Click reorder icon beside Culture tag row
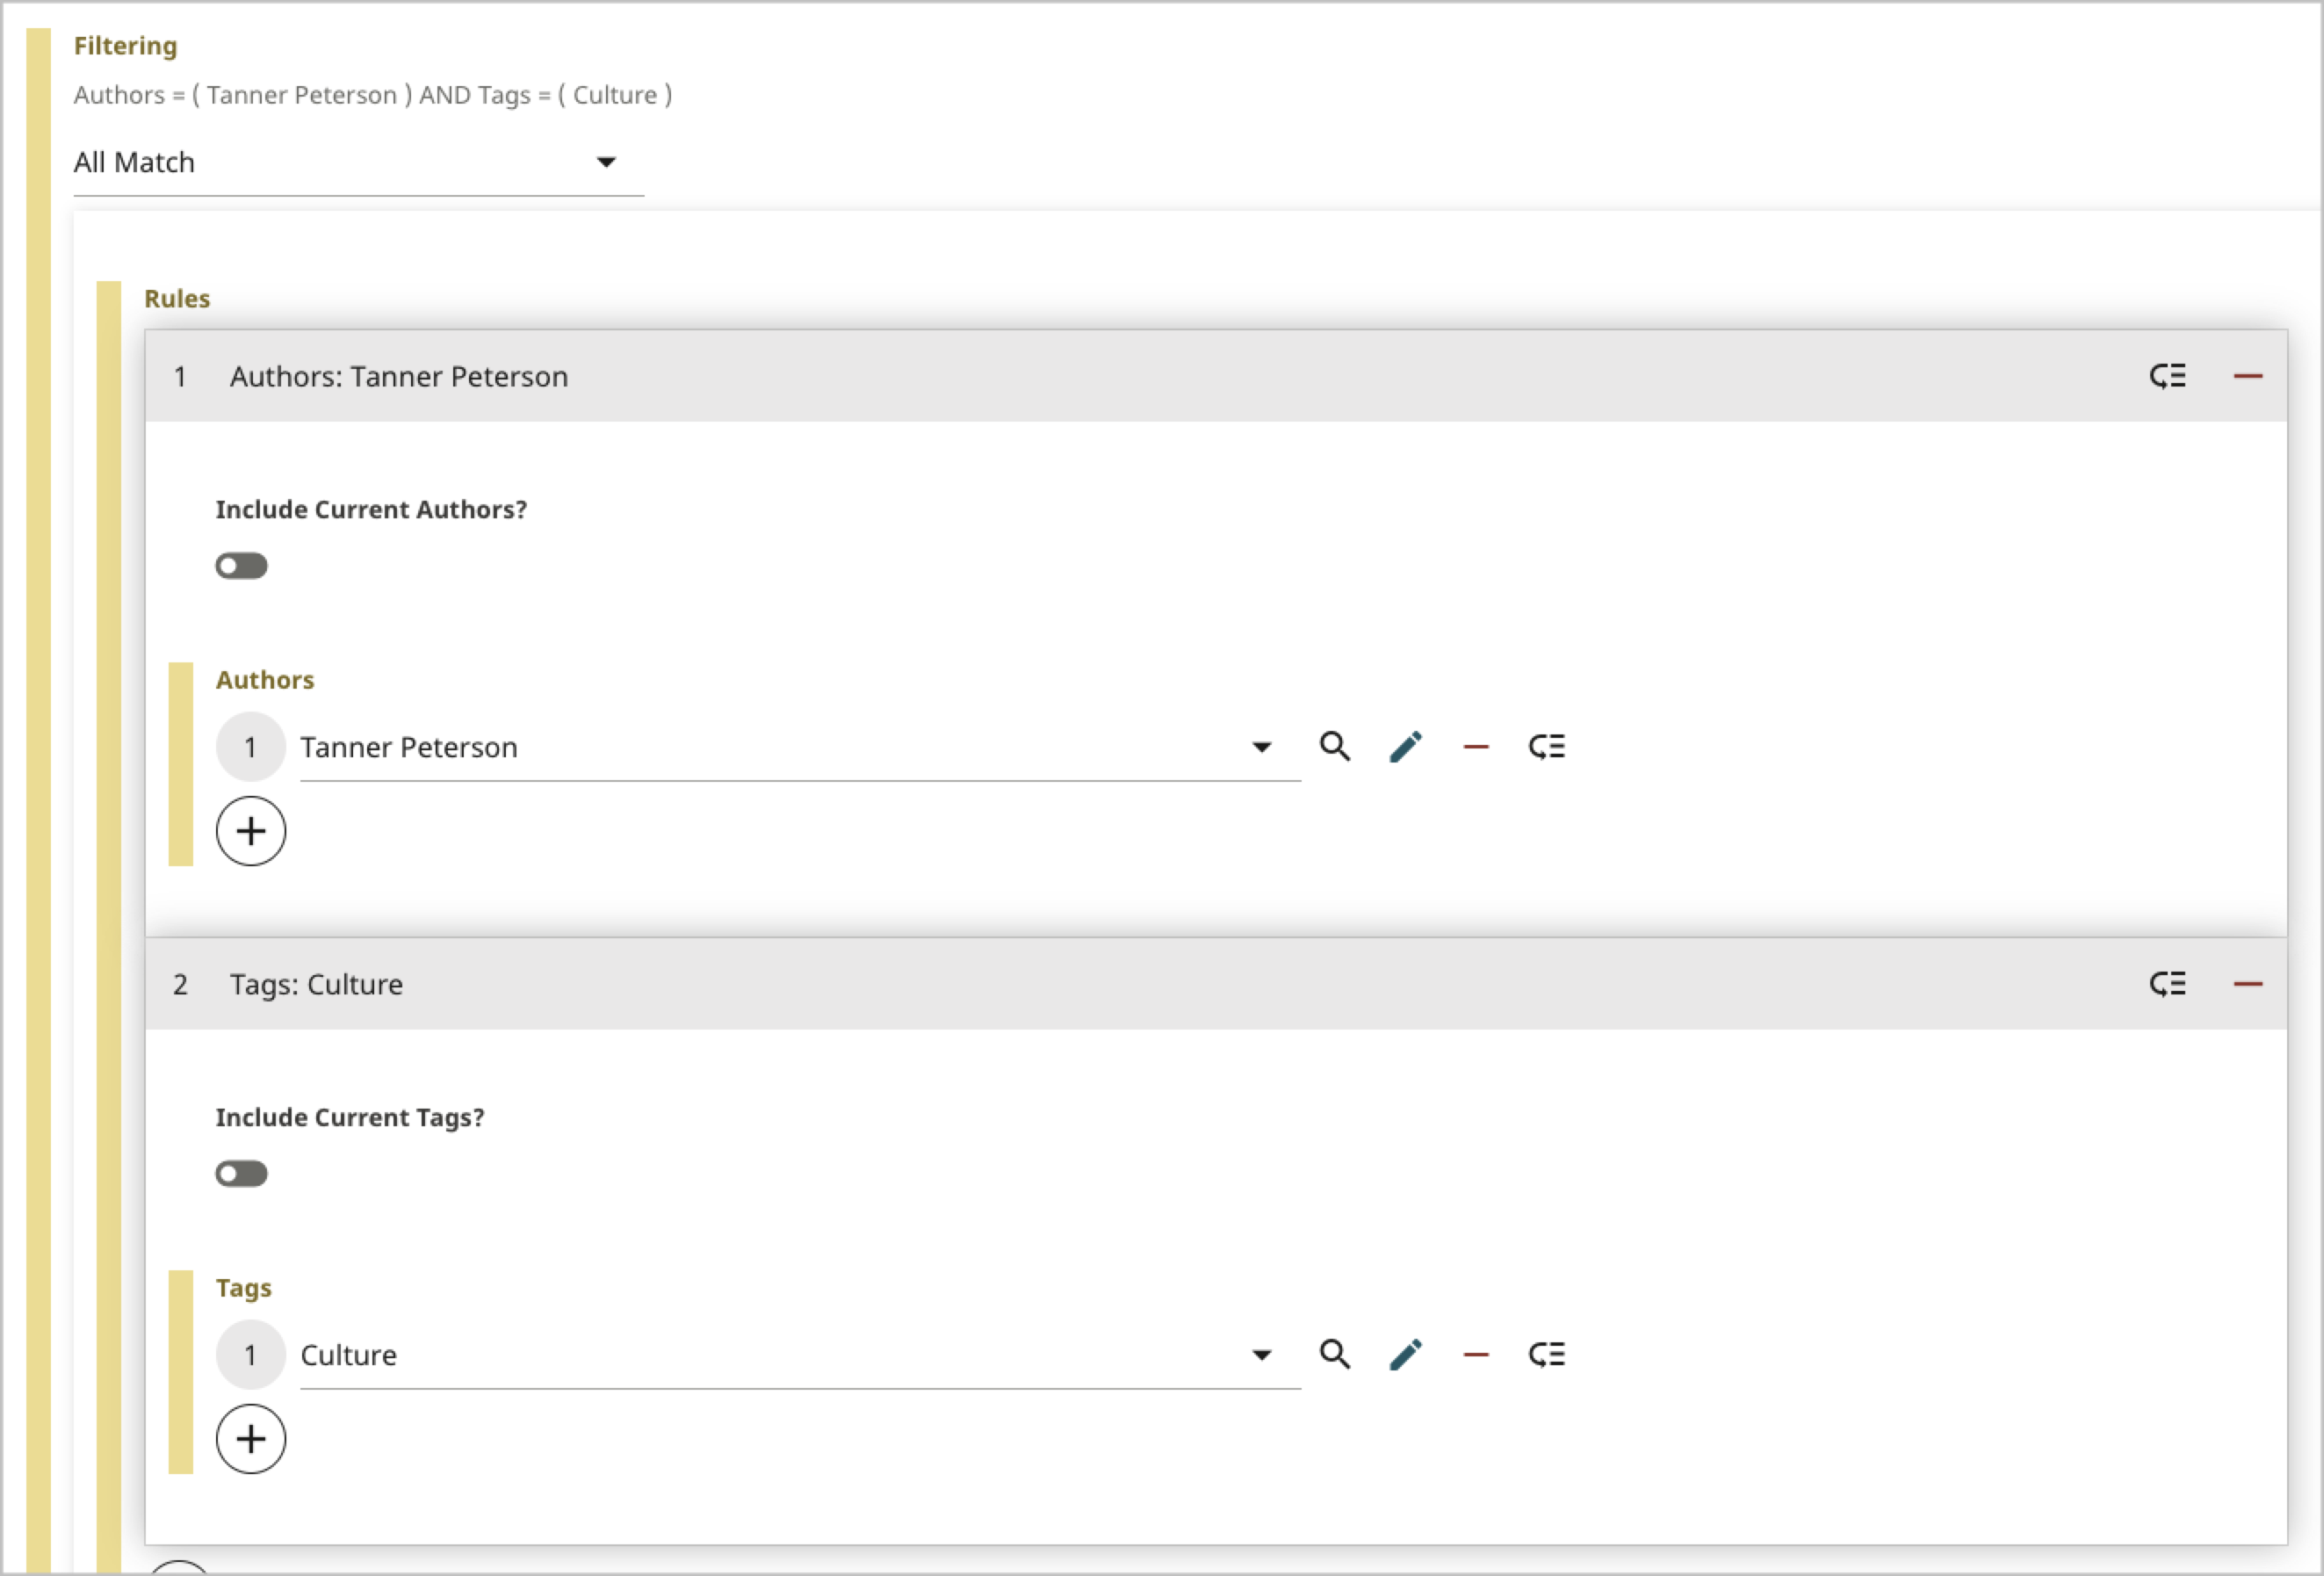 [x=1546, y=1355]
